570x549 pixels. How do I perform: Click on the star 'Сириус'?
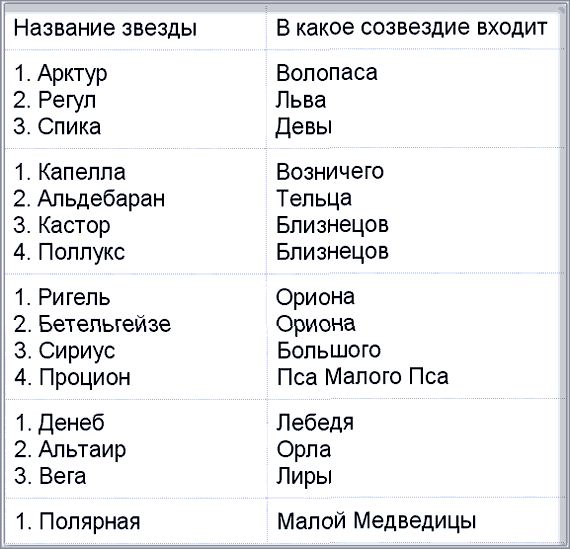point(77,351)
